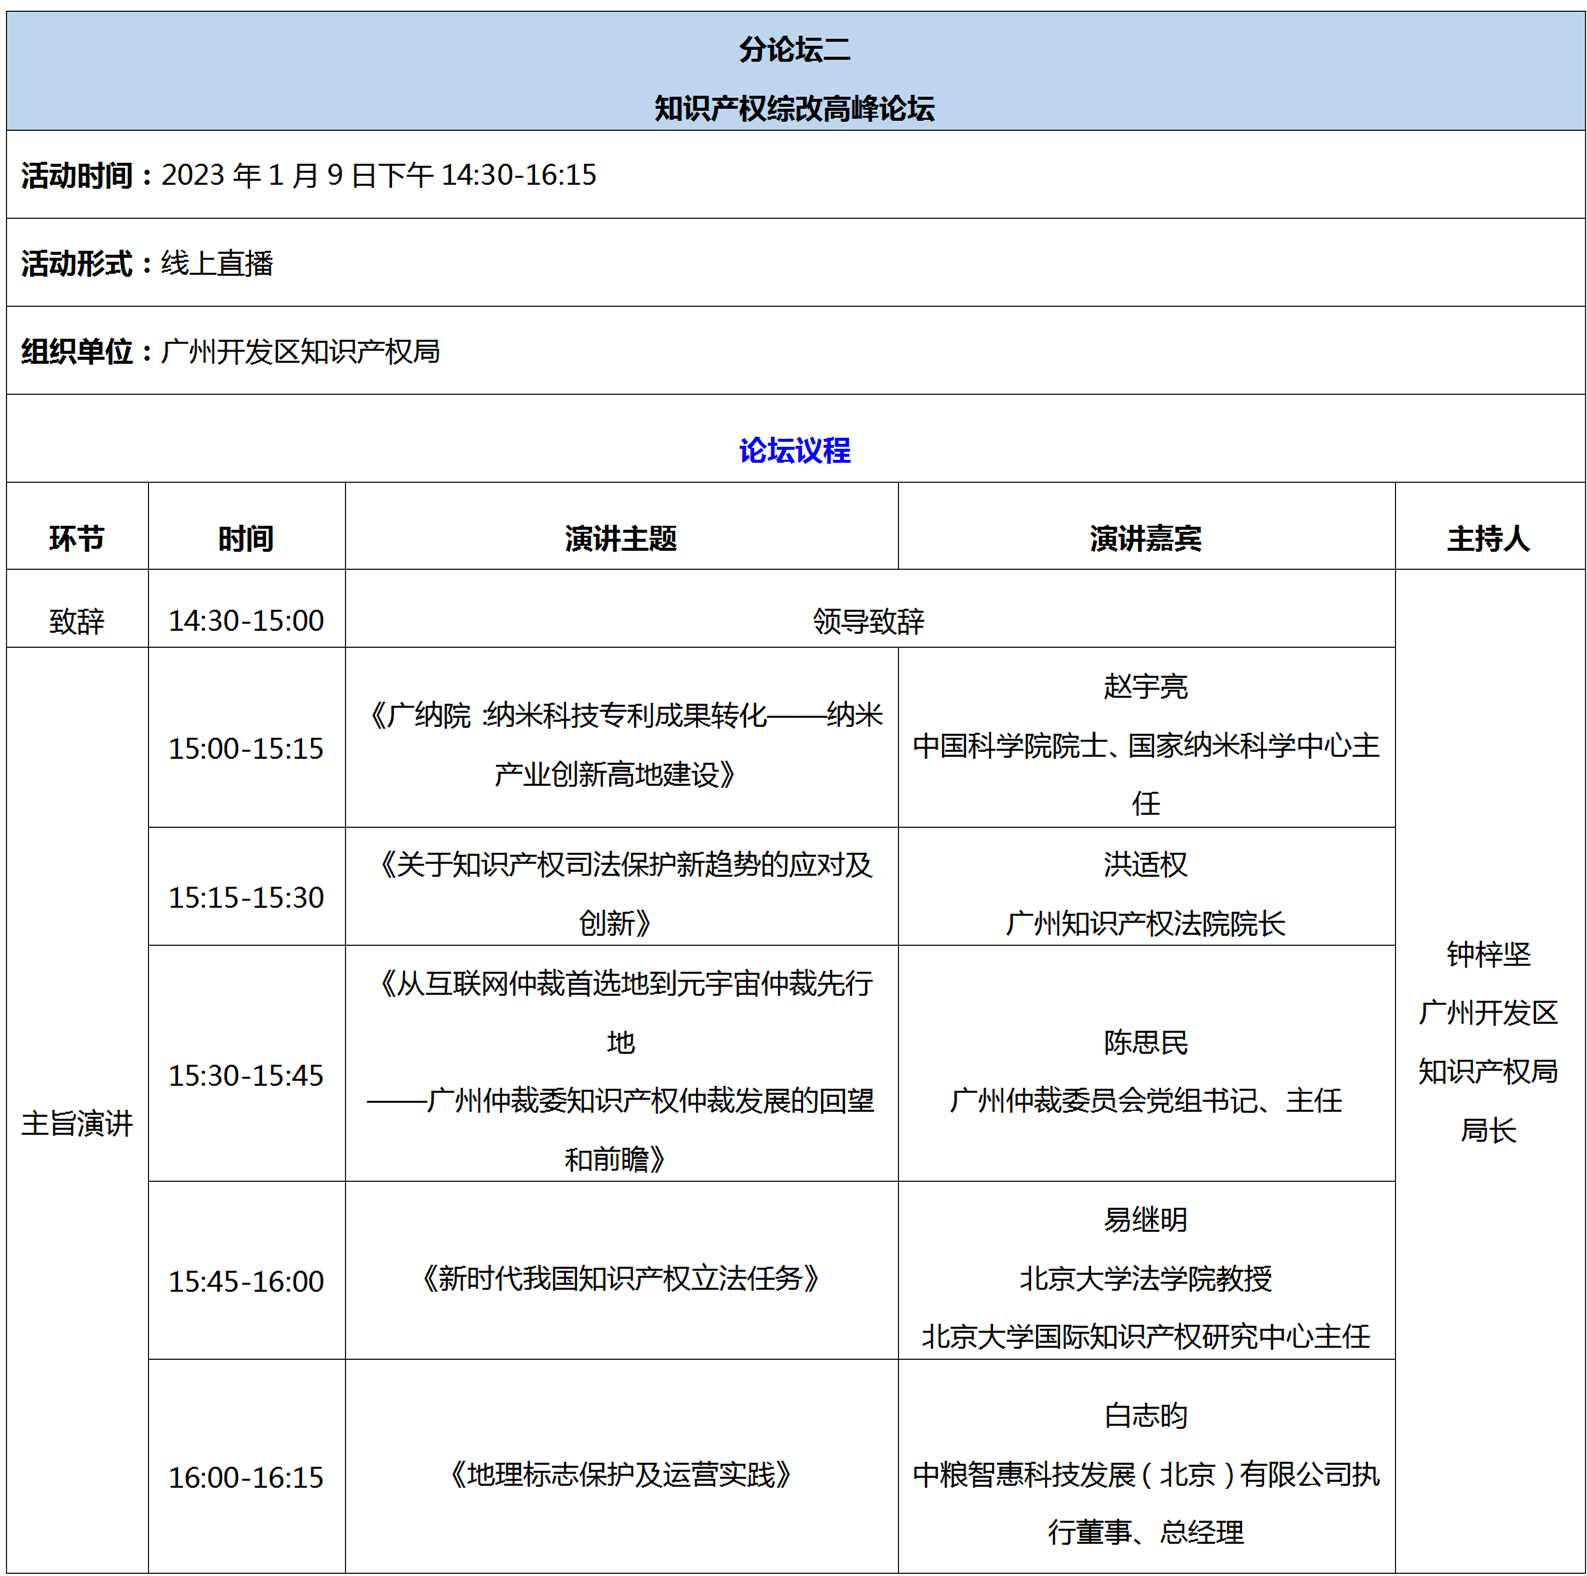Click title 北京大学法学院教授

(1146, 1278)
